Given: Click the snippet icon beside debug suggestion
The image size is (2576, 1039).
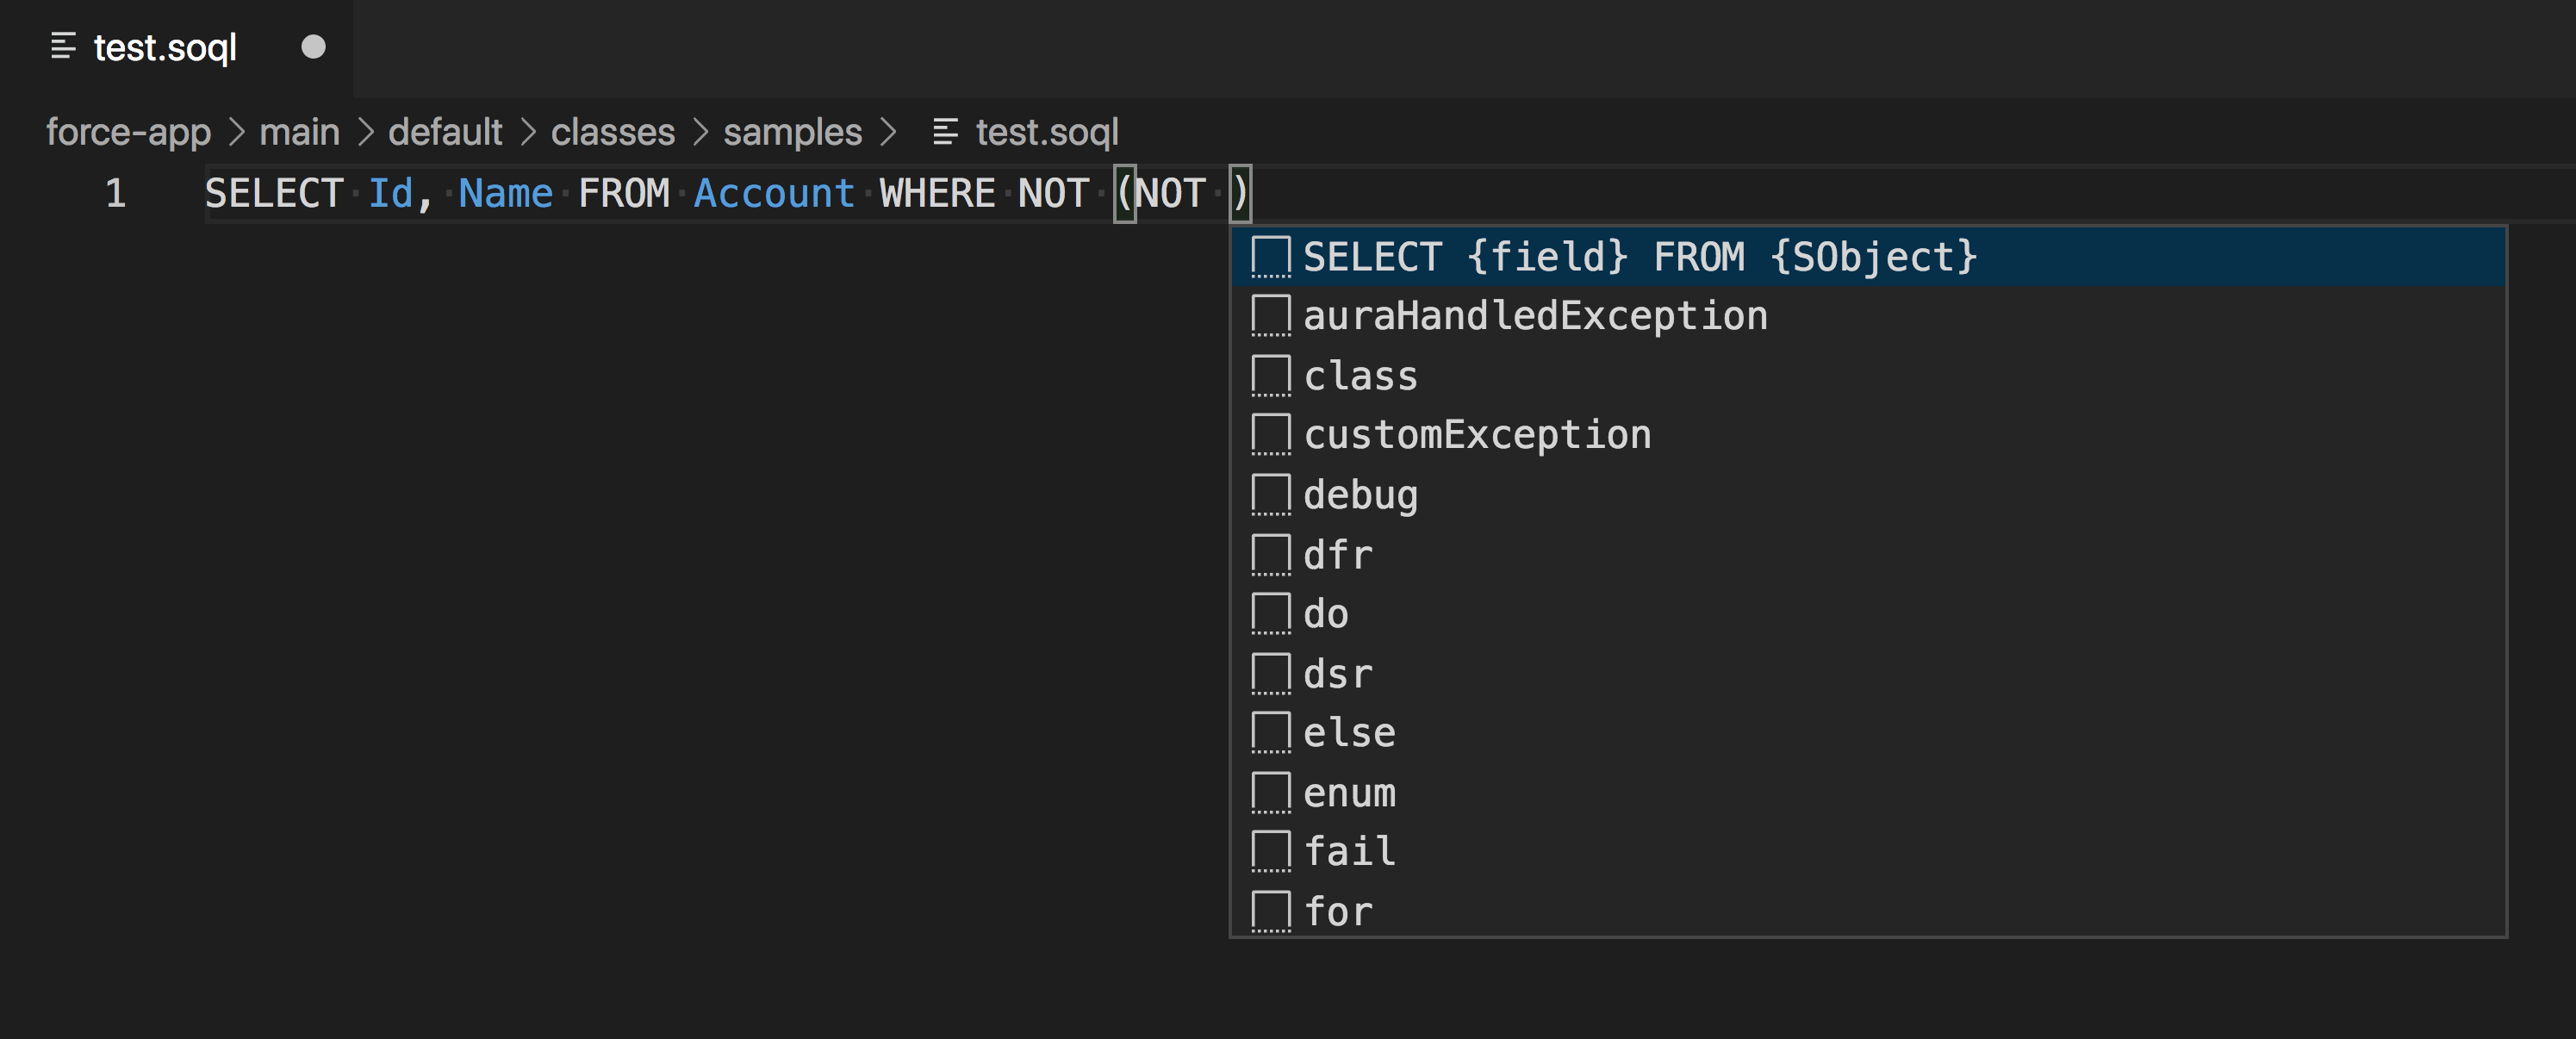Looking at the screenshot, I should [1272, 493].
